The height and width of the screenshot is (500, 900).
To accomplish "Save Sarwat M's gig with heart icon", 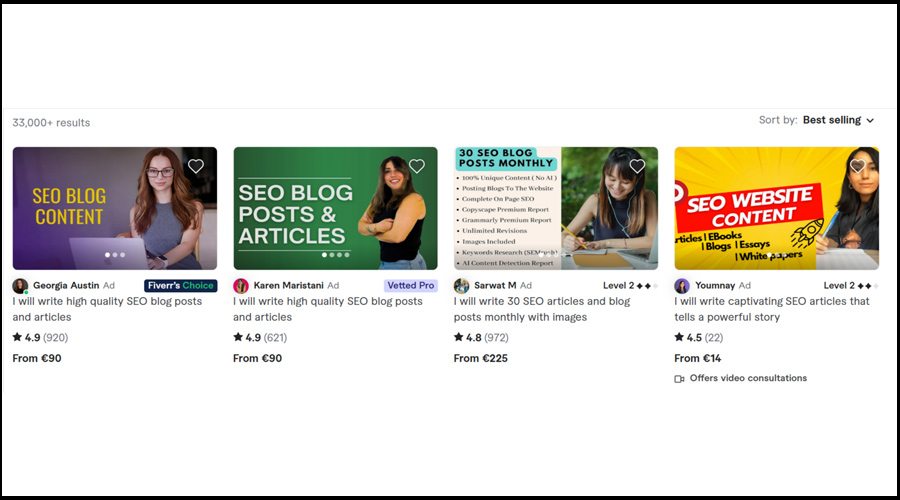I will tap(637, 166).
